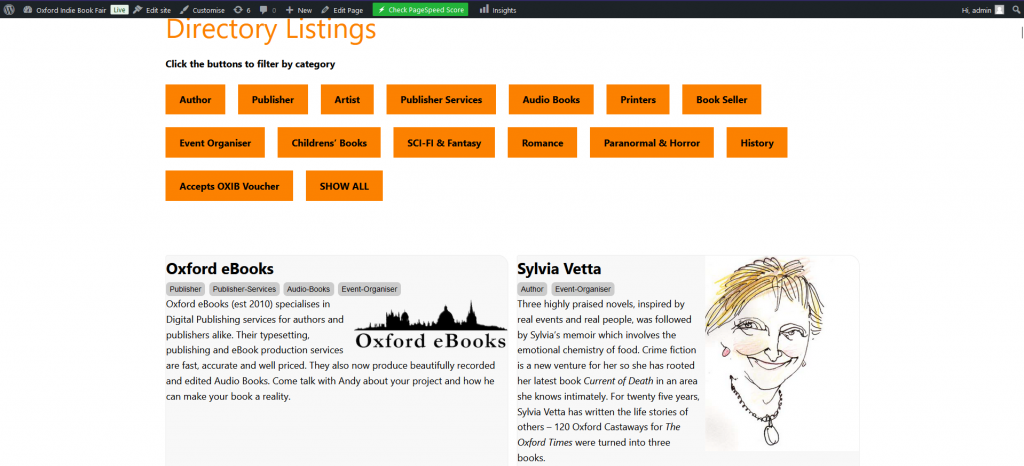Run Check PageSpeed Score
This screenshot has width=1024, height=466.
coord(421,10)
